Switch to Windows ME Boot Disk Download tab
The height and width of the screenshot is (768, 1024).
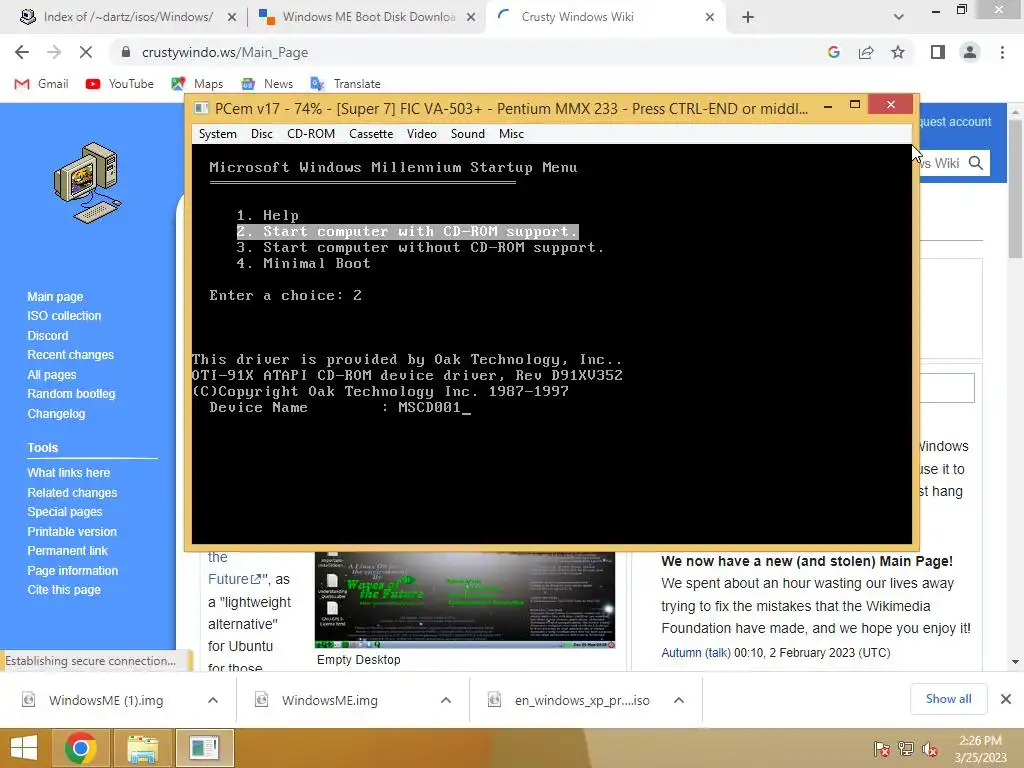pos(367,17)
